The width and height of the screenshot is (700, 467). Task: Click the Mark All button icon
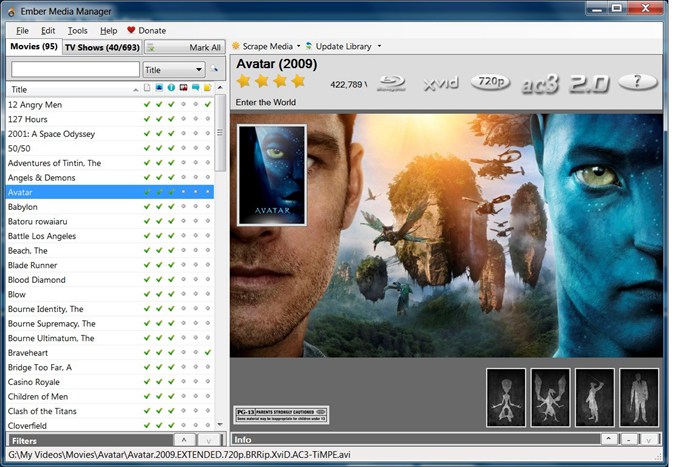coord(151,47)
